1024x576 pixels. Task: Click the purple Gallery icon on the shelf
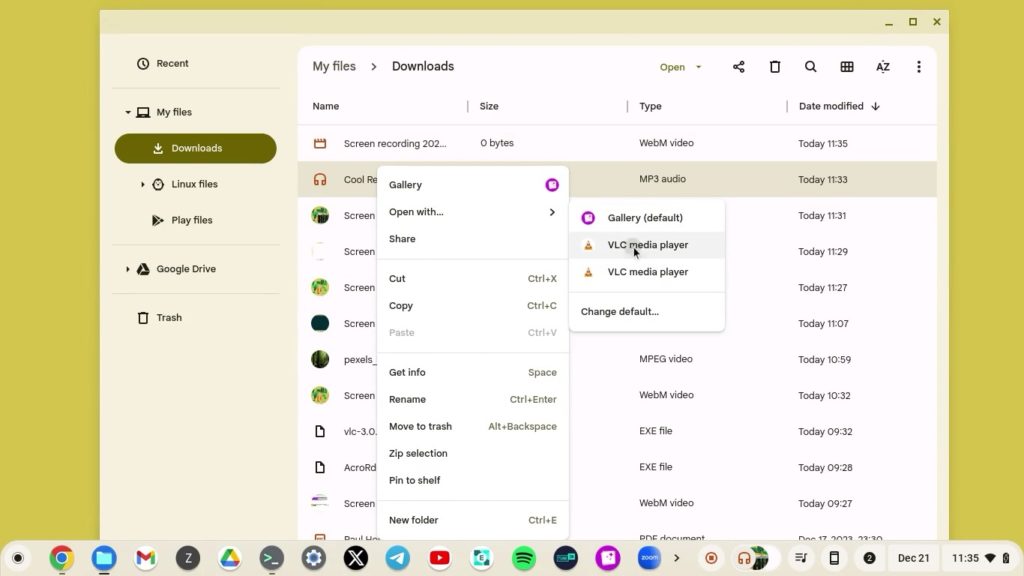click(607, 558)
